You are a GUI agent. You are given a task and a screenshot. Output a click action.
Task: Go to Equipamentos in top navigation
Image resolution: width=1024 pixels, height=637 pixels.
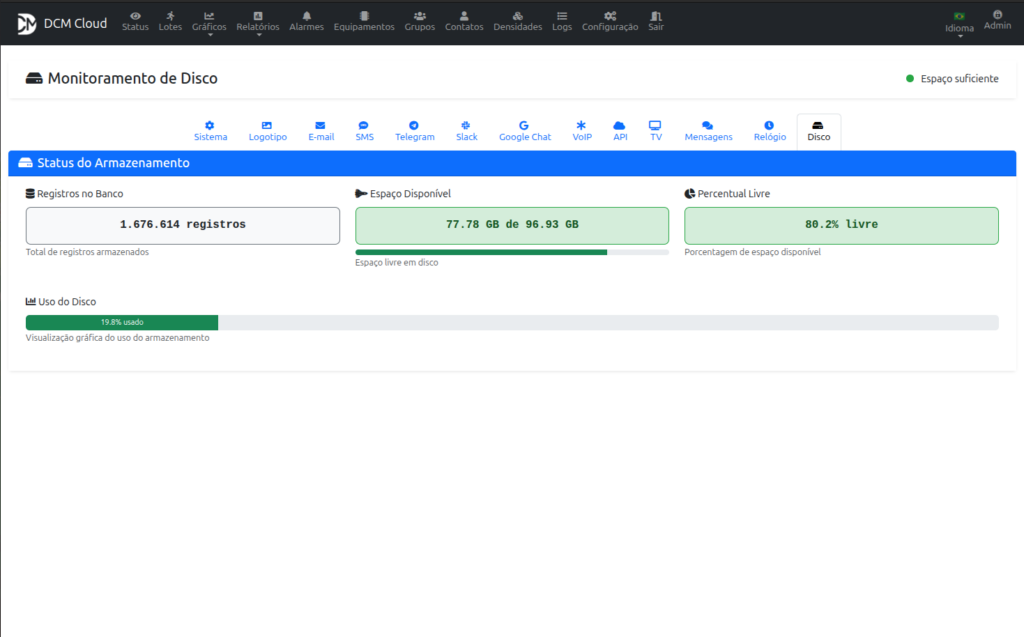364,21
